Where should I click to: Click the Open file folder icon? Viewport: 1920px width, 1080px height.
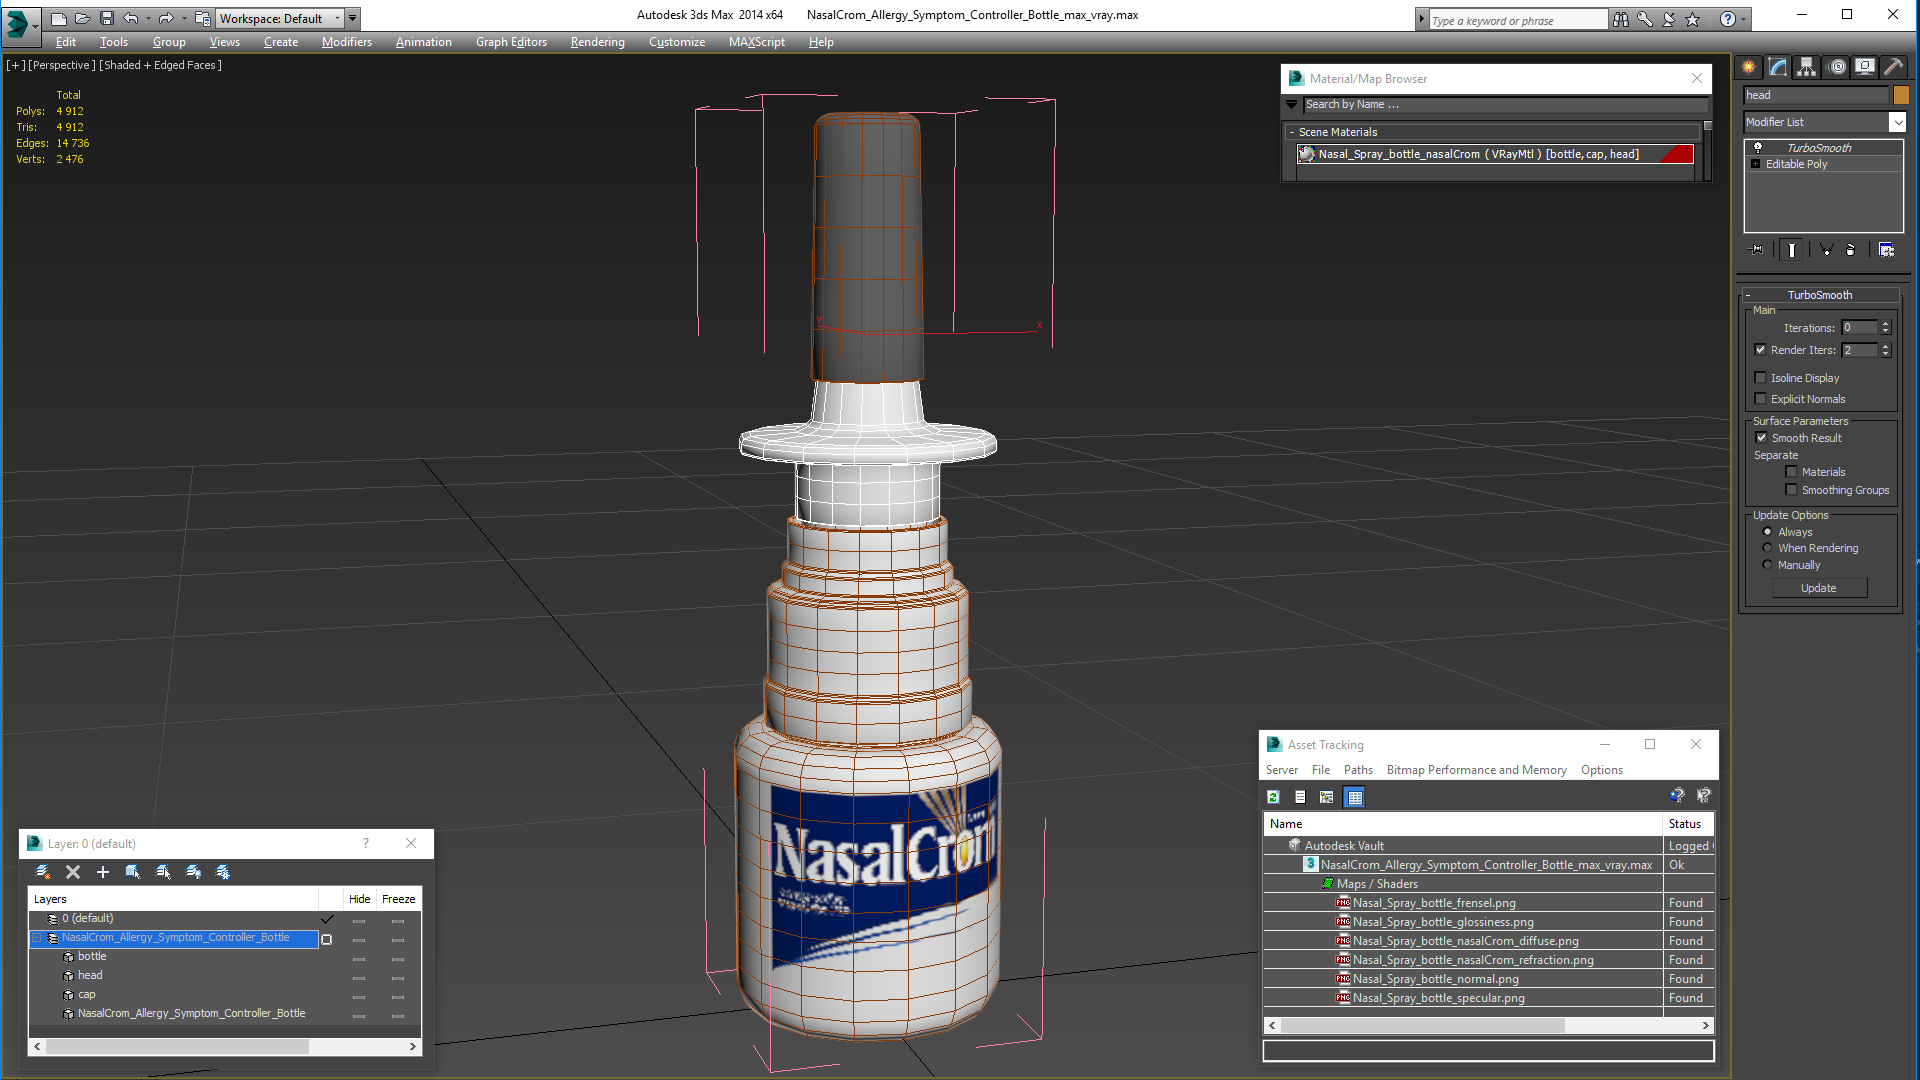83,18
